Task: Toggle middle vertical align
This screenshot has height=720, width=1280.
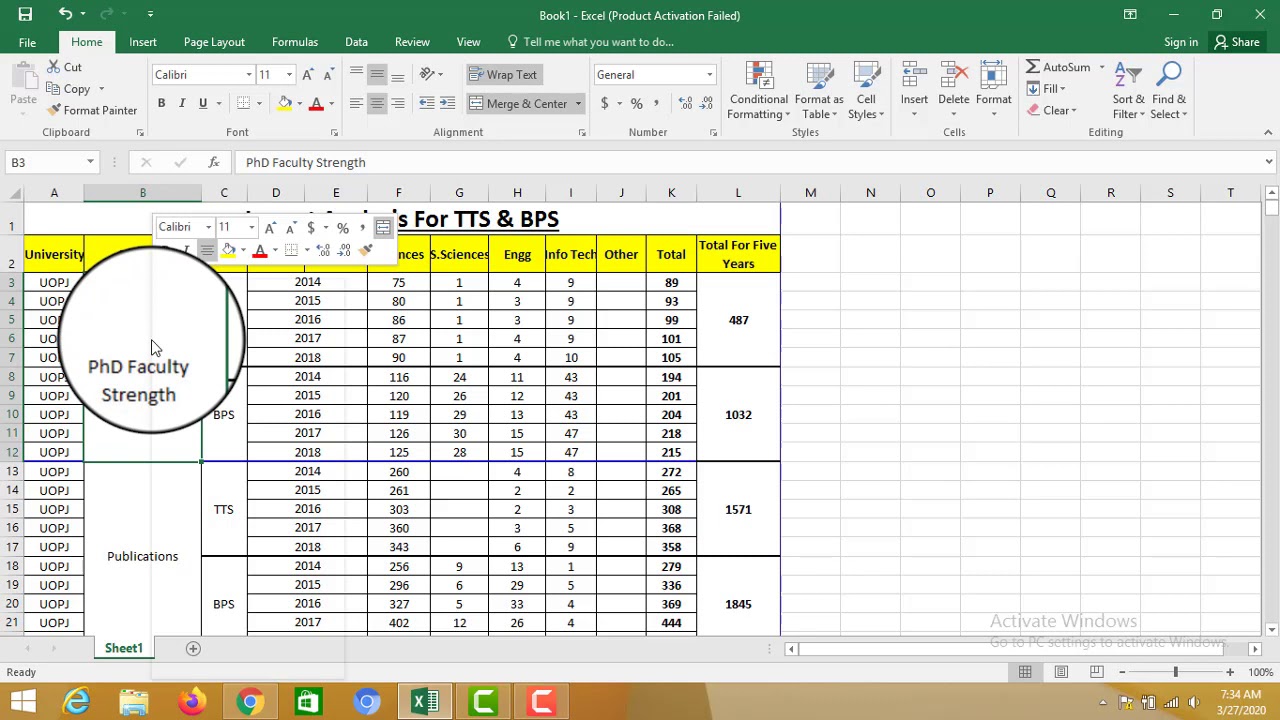Action: pos(377,75)
